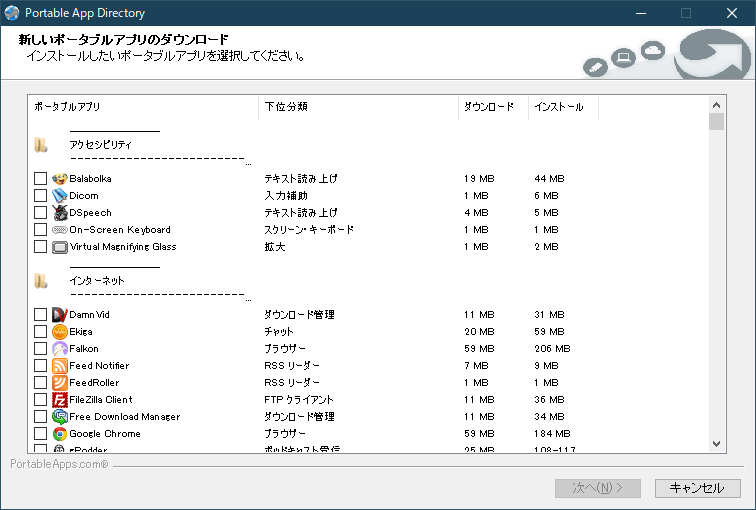Select the Feed Notifier app name

99,366
